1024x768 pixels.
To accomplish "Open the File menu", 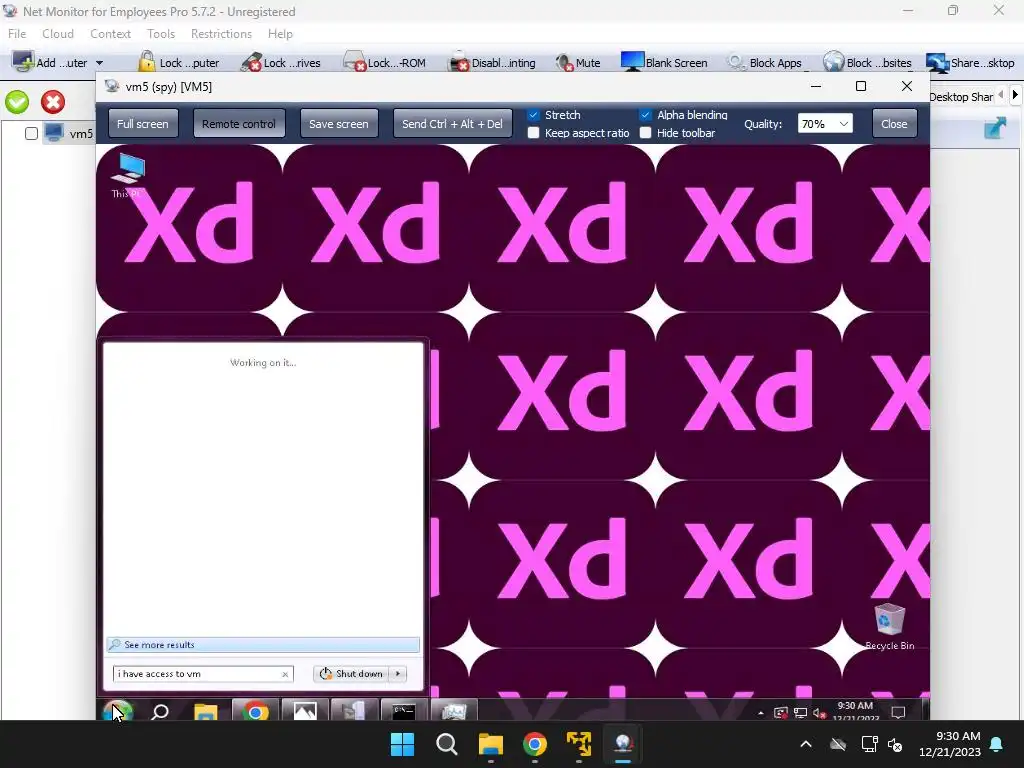I will click(x=17, y=33).
